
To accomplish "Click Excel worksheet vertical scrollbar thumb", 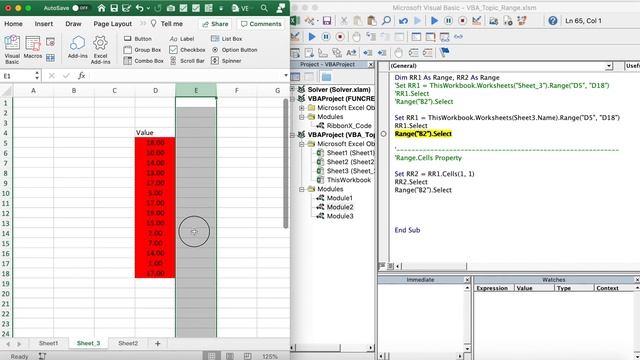I will [285, 163].
